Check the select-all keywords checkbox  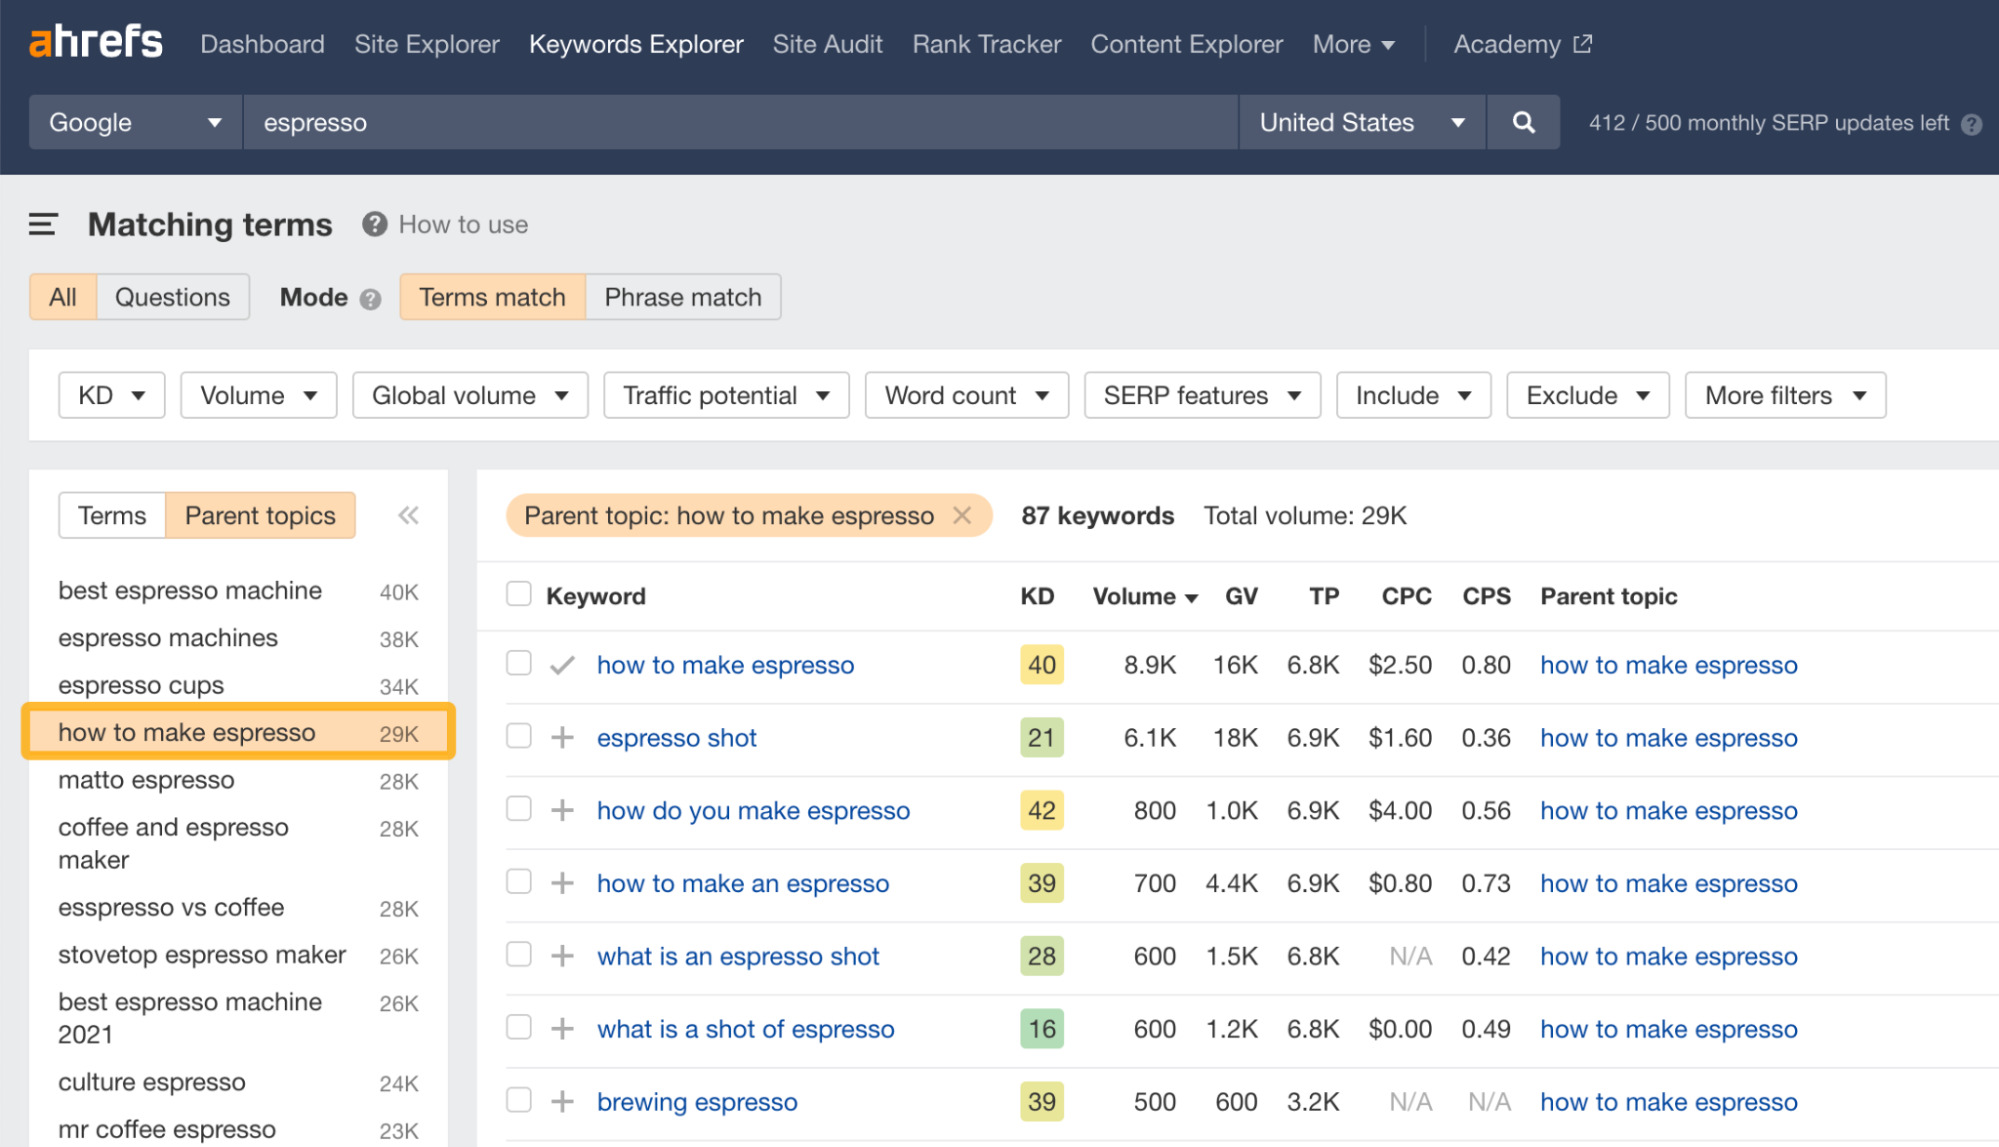[x=519, y=593]
